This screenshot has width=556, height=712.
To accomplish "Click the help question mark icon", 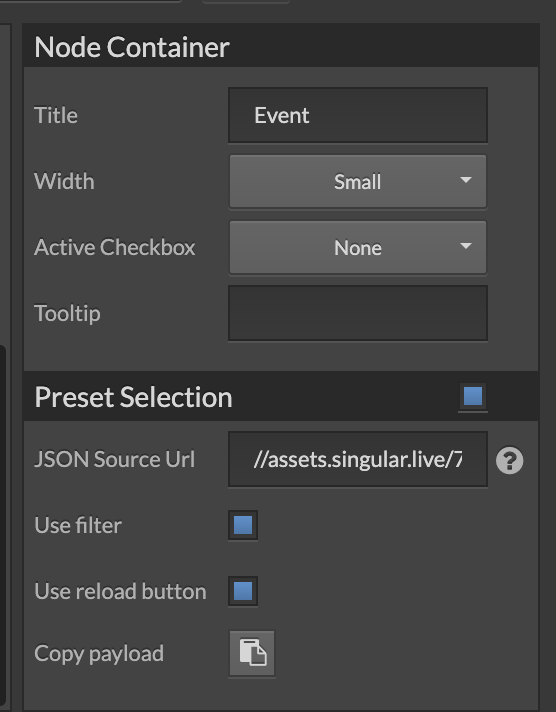I will [510, 460].
